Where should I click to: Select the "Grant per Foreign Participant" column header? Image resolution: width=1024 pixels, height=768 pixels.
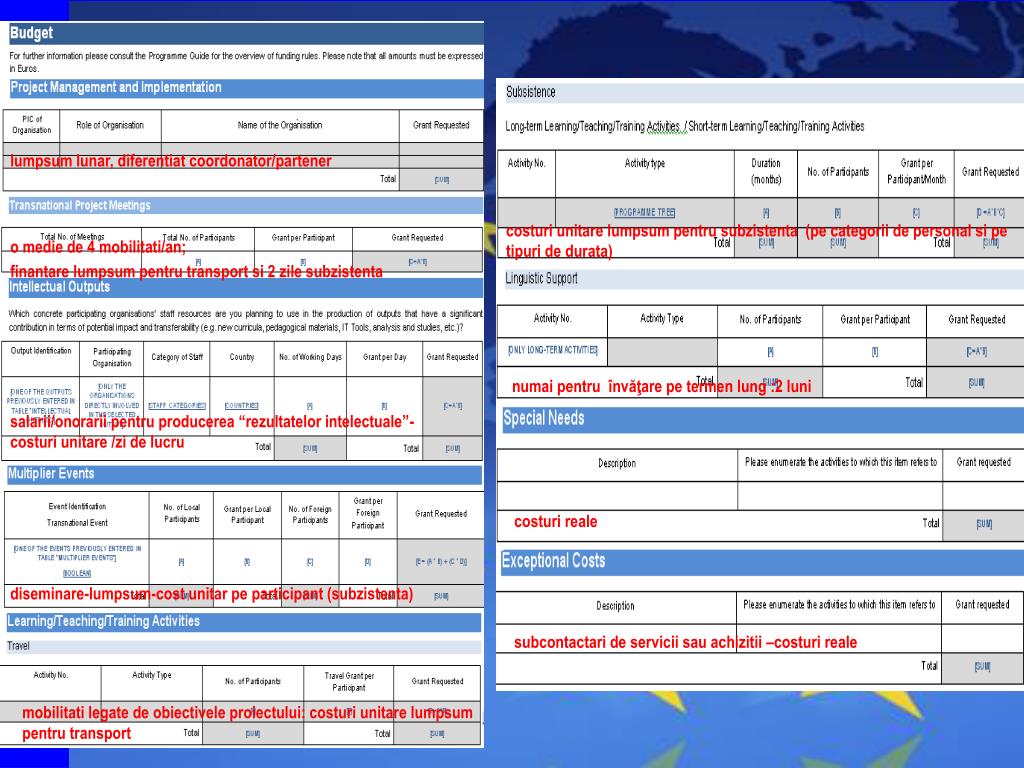368,513
